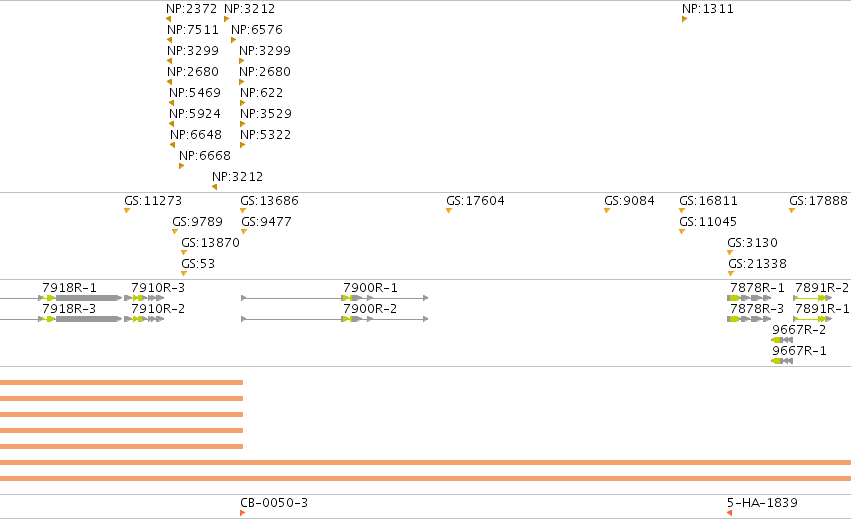Open the NP:6648 feature label
Screen dimensions: 851x519
196,135
